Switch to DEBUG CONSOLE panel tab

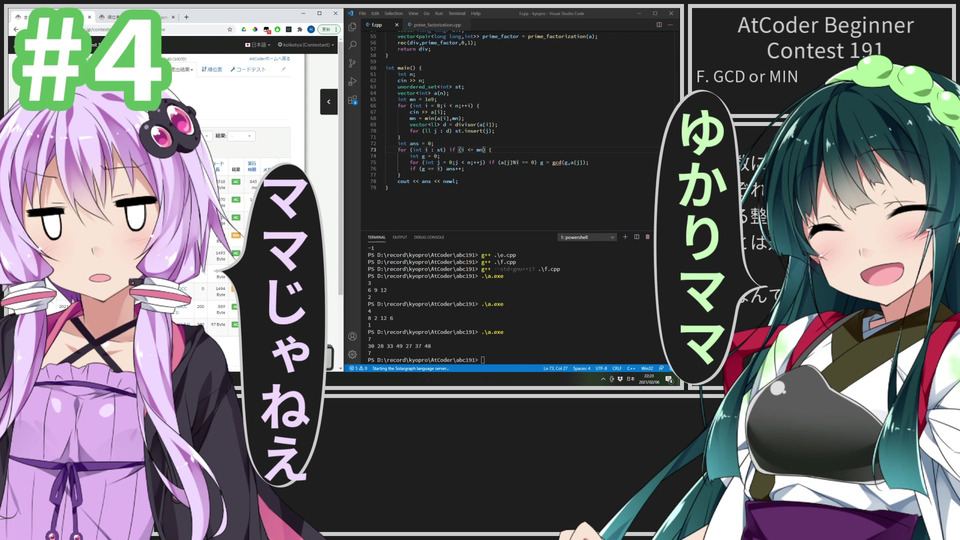429,237
